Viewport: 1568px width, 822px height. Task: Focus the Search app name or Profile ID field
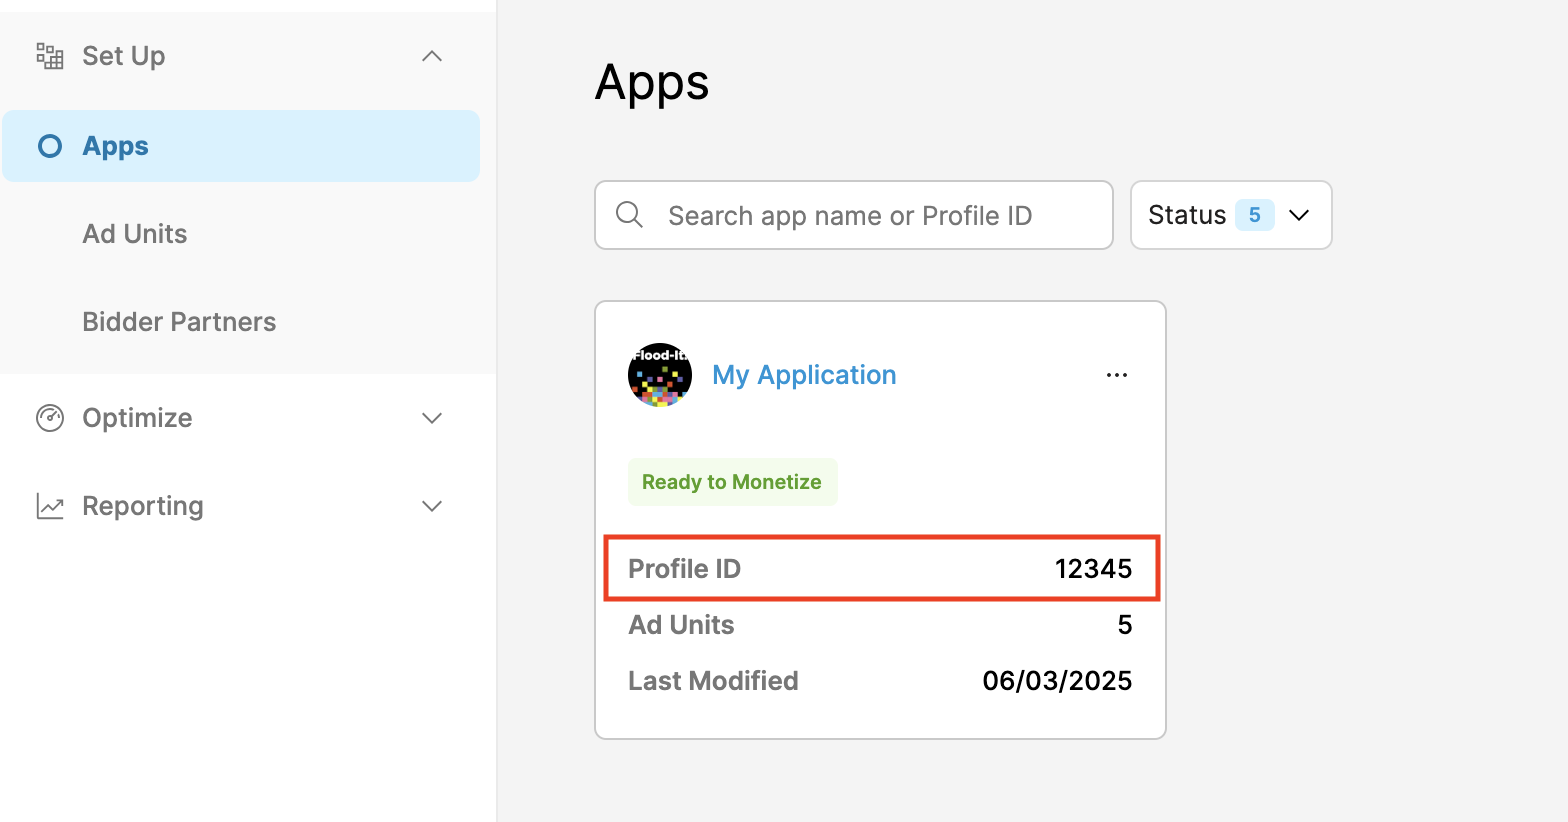870,215
